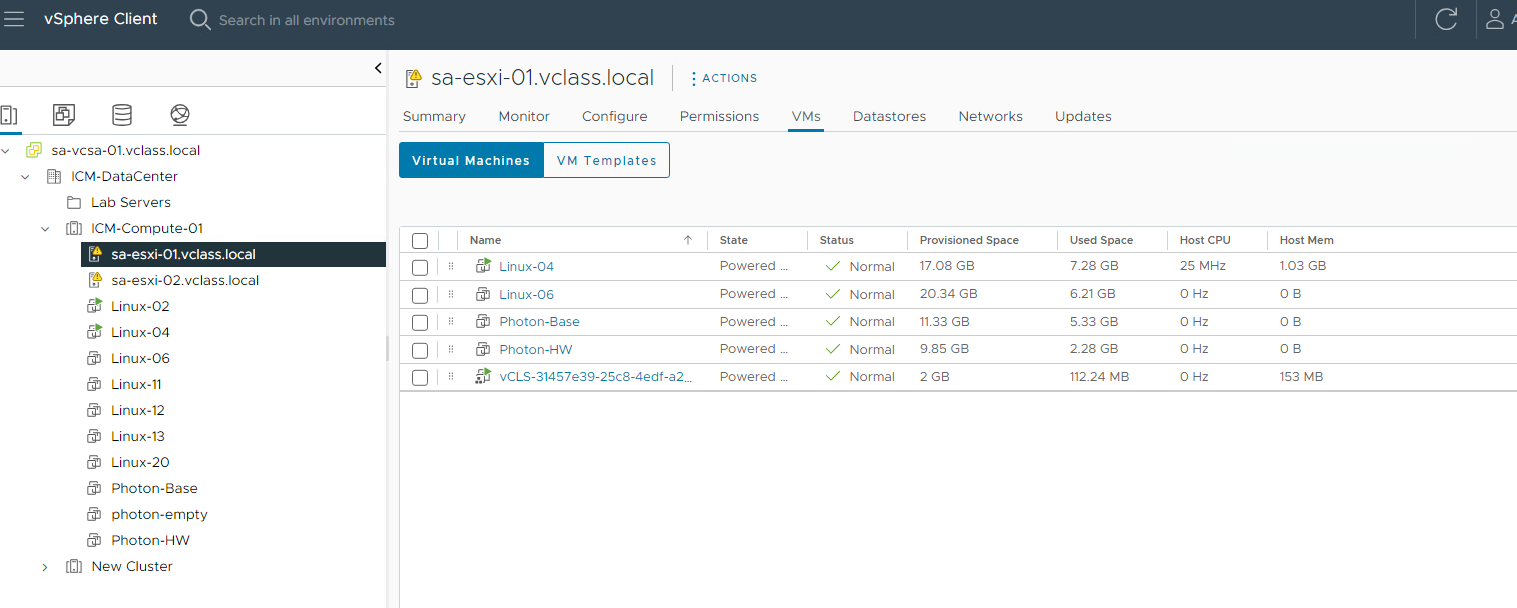1517x608 pixels.
Task: Open the Actions dropdown menu
Action: tap(723, 78)
